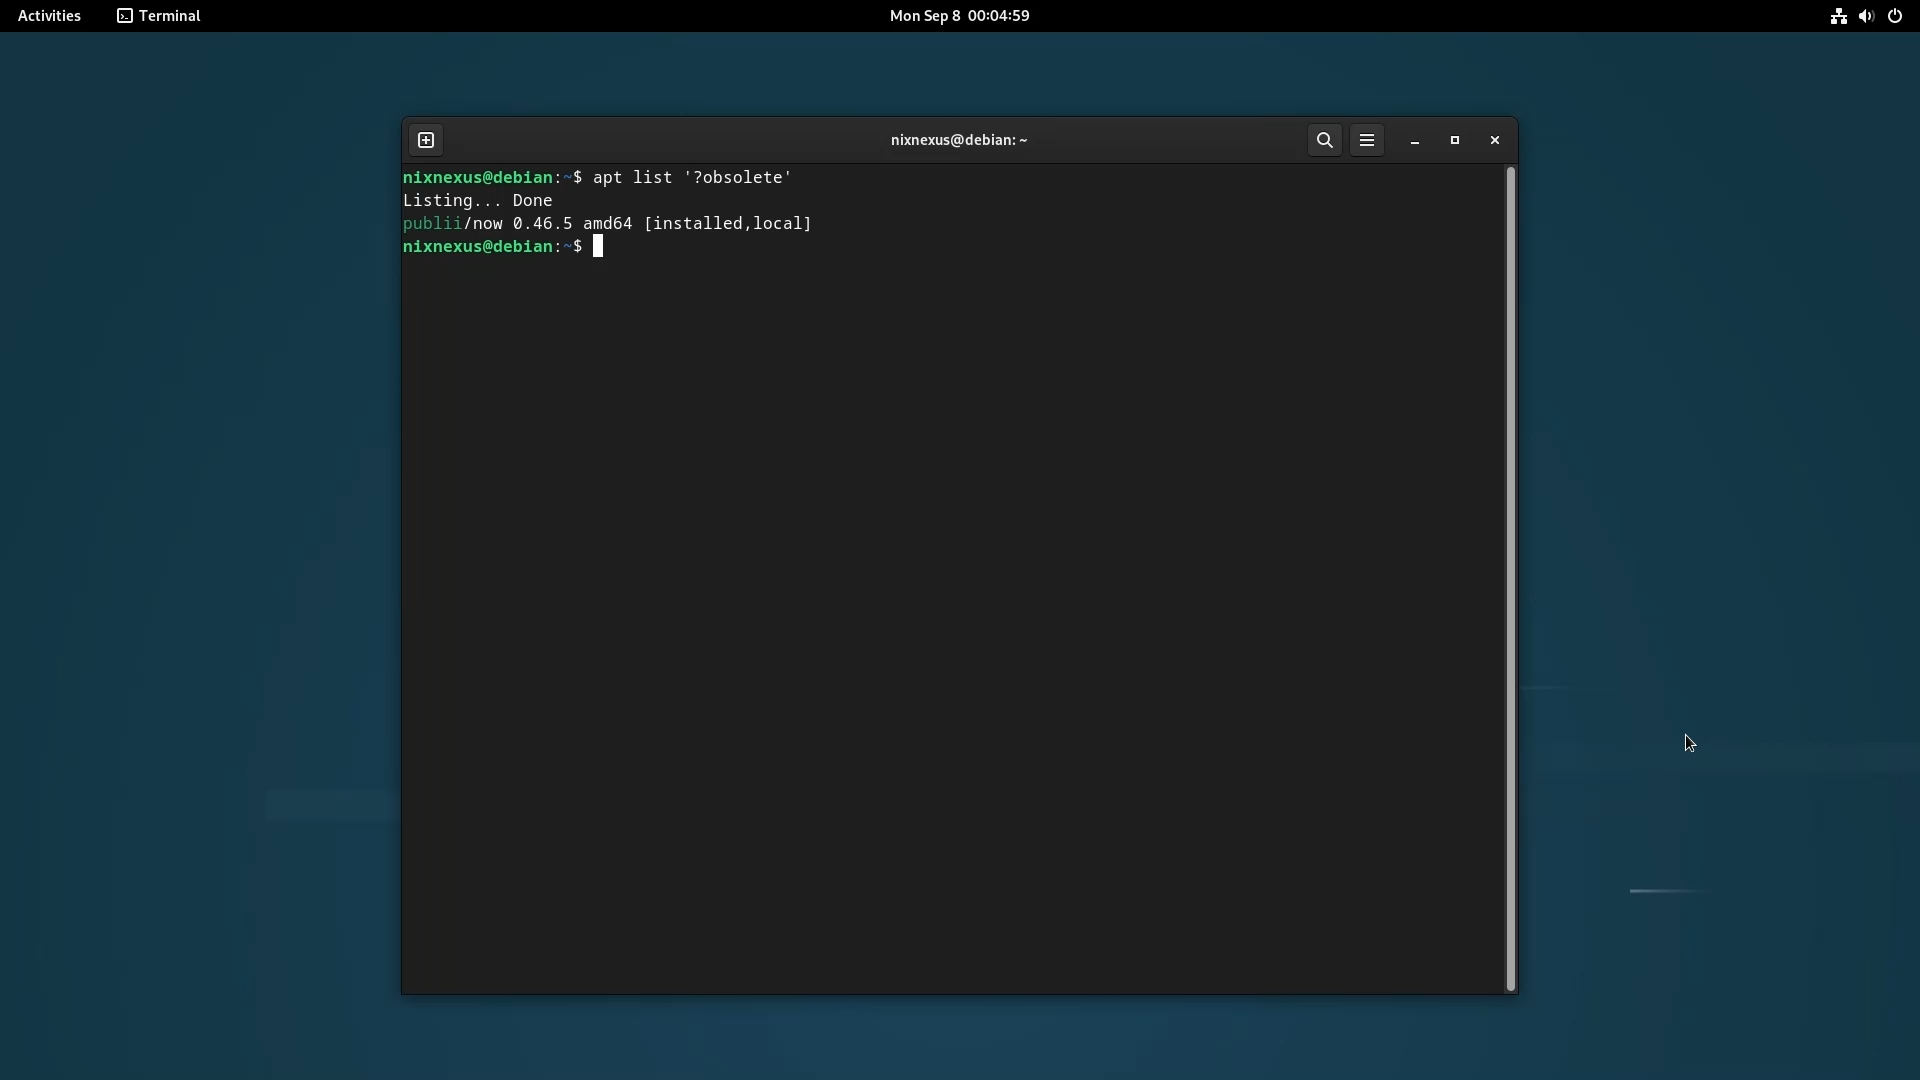Open the terminal hamburger menu

tap(1367, 140)
